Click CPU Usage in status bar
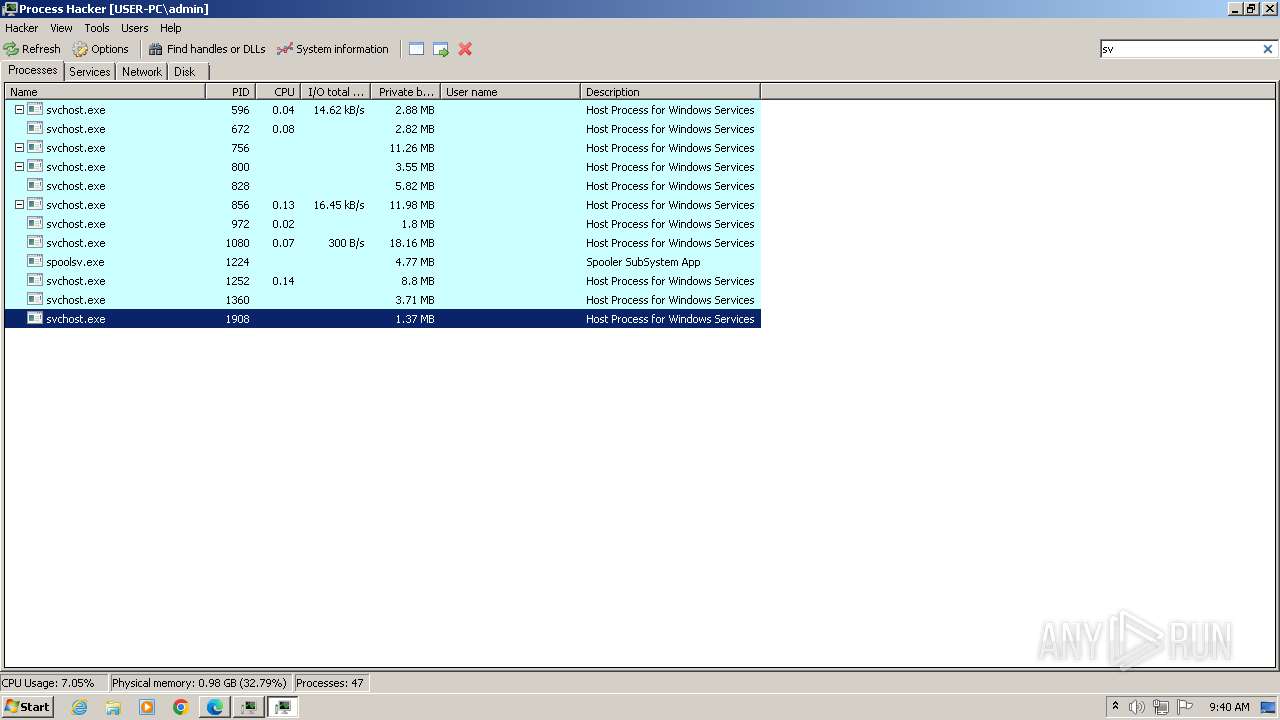 tap(54, 683)
